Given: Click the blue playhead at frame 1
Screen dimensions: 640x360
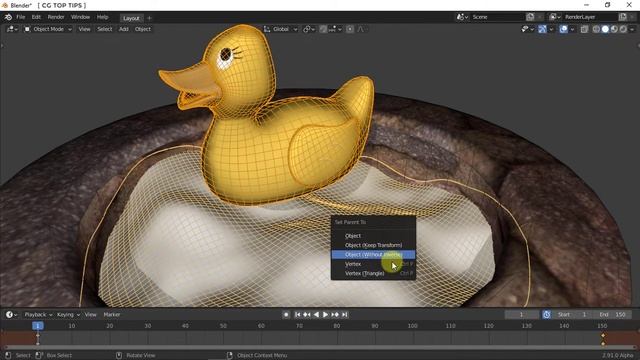Looking at the screenshot, I should 38,326.
